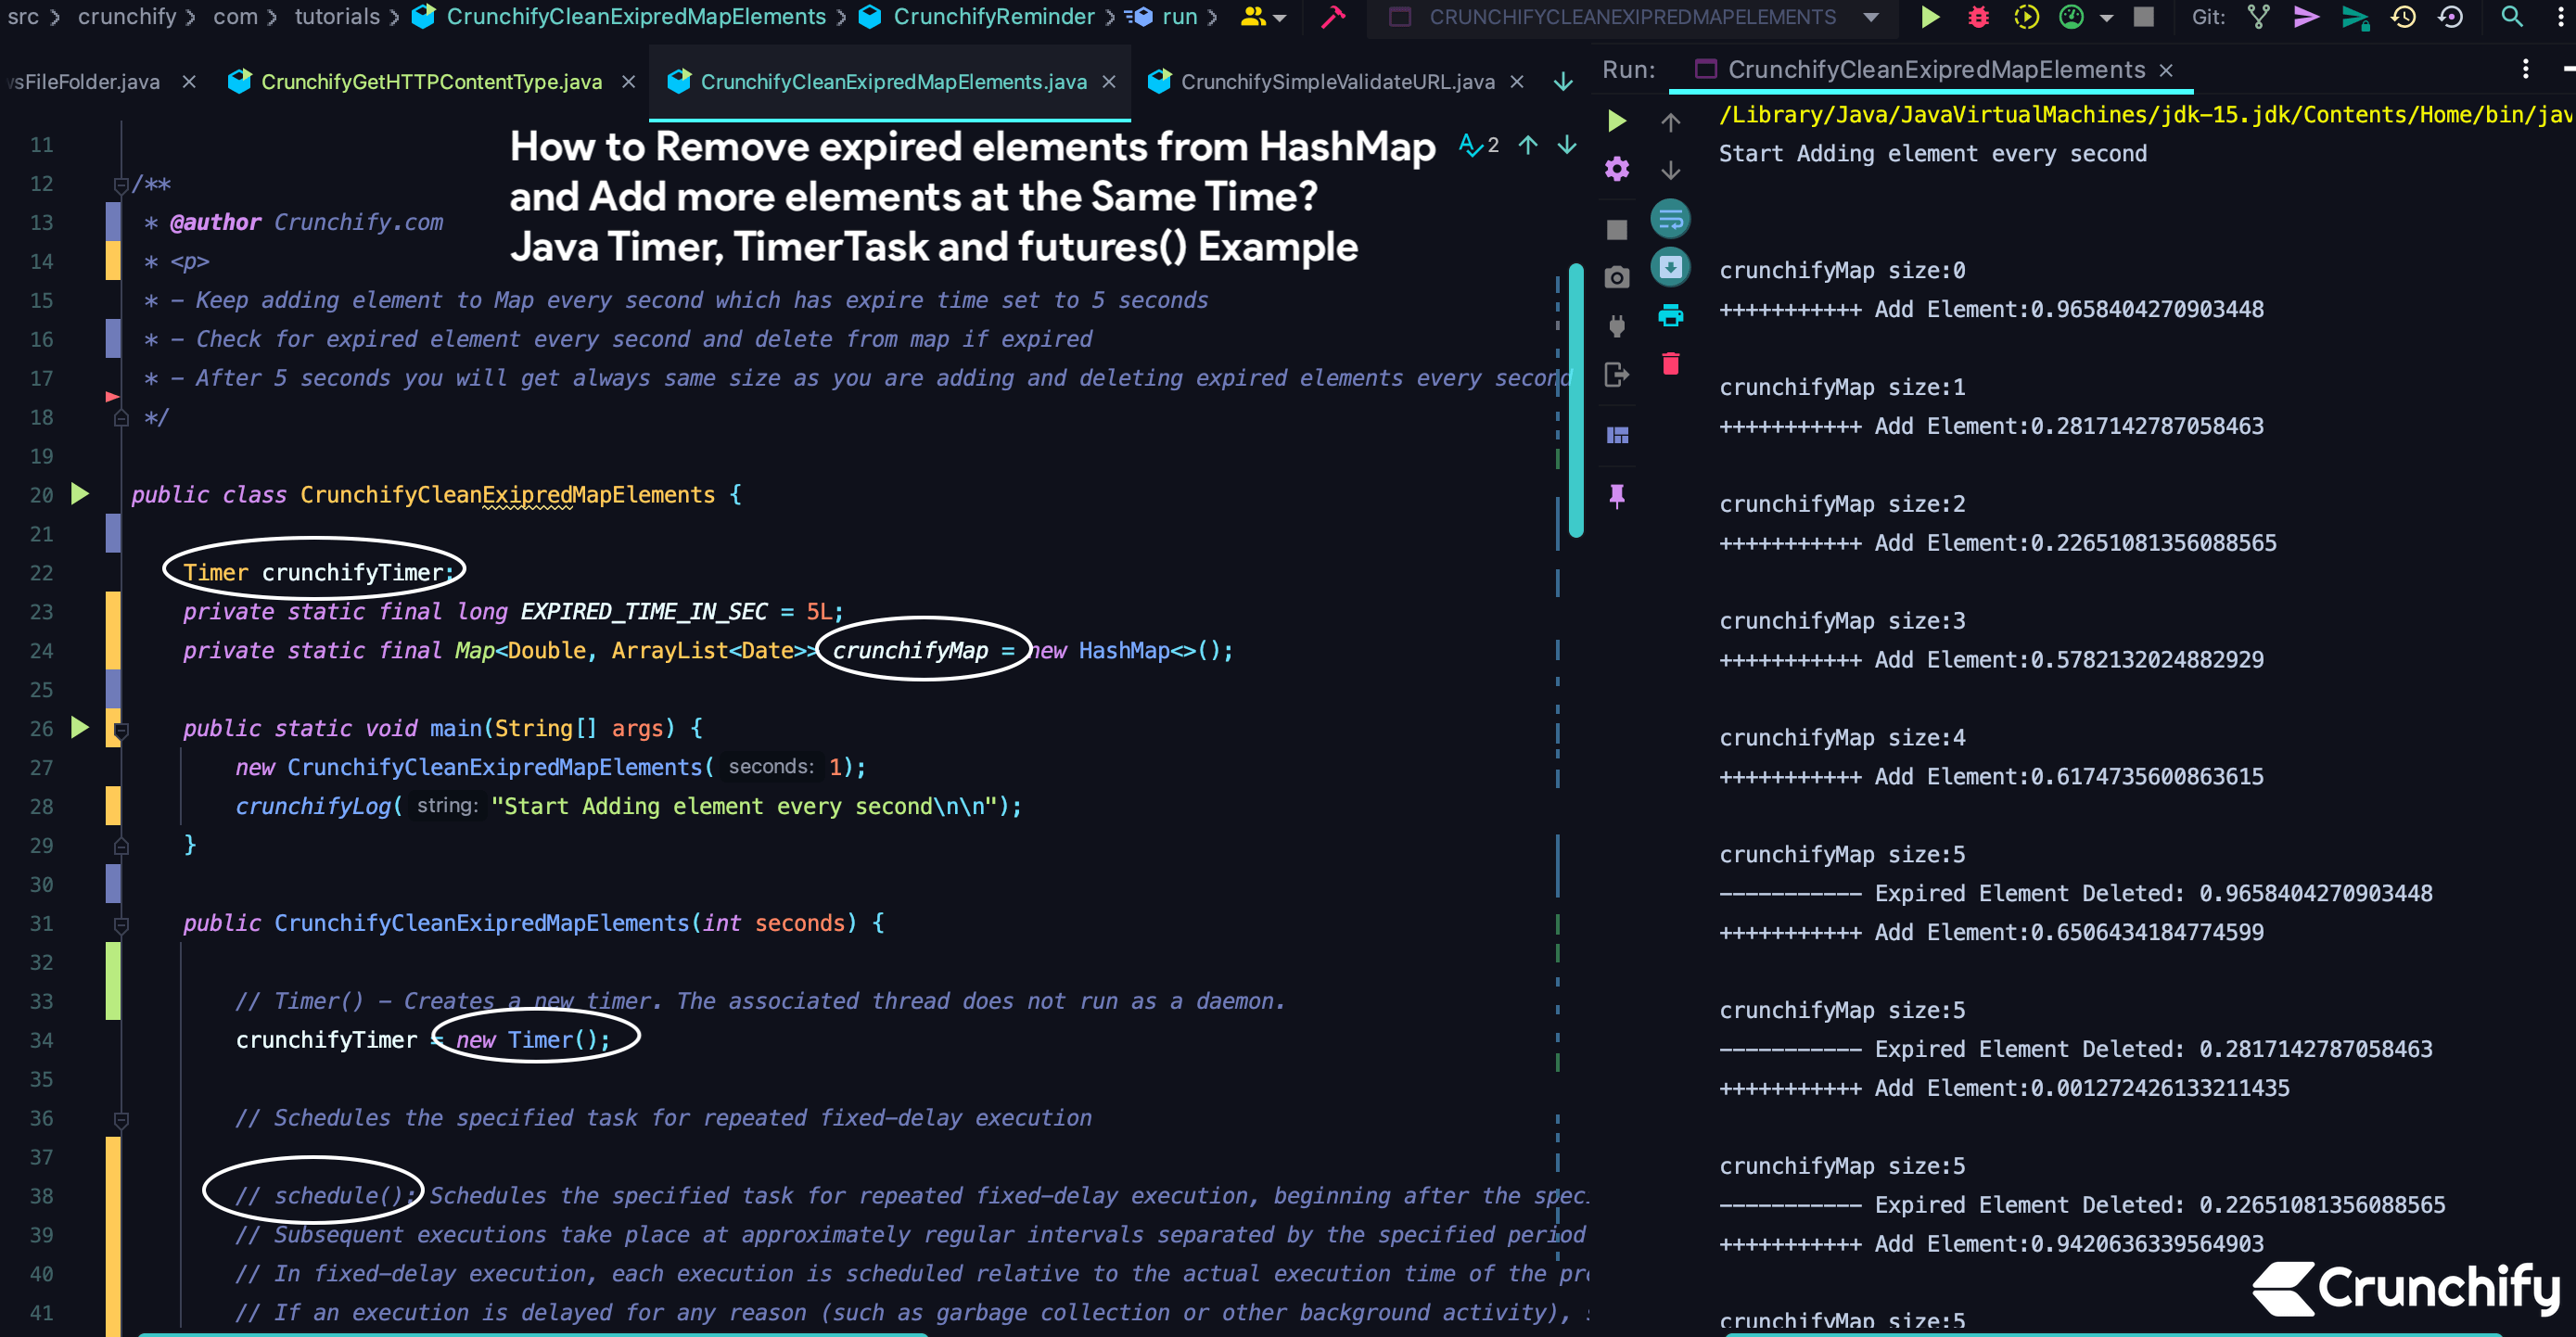Image resolution: width=2576 pixels, height=1337 pixels.
Task: Pin the Run tool window tab
Action: [1617, 495]
